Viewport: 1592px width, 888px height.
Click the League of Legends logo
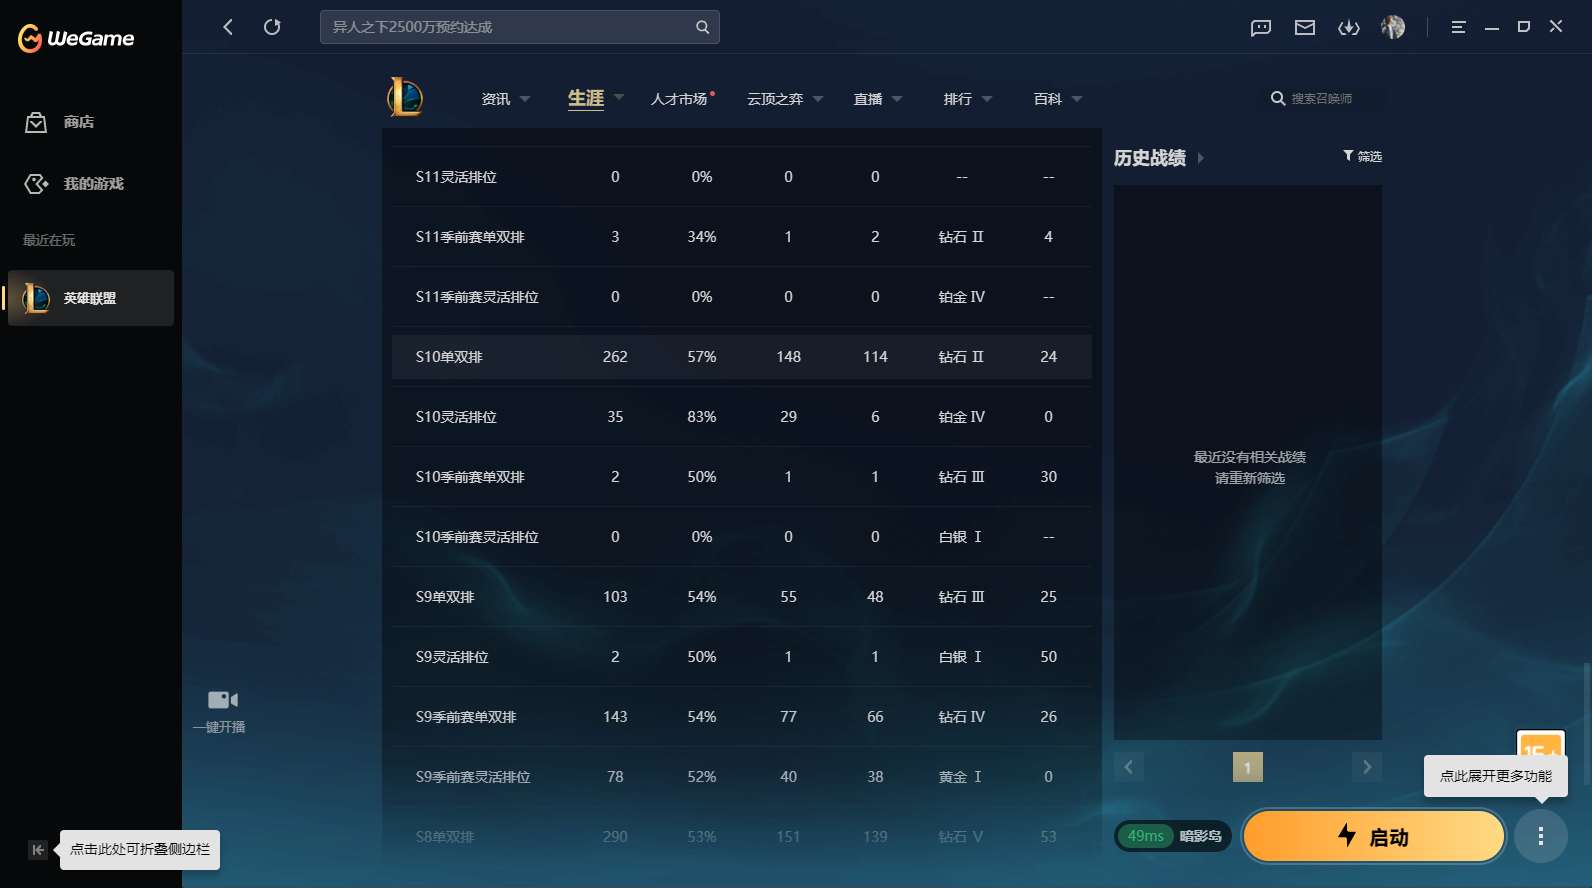pyautogui.click(x=405, y=97)
